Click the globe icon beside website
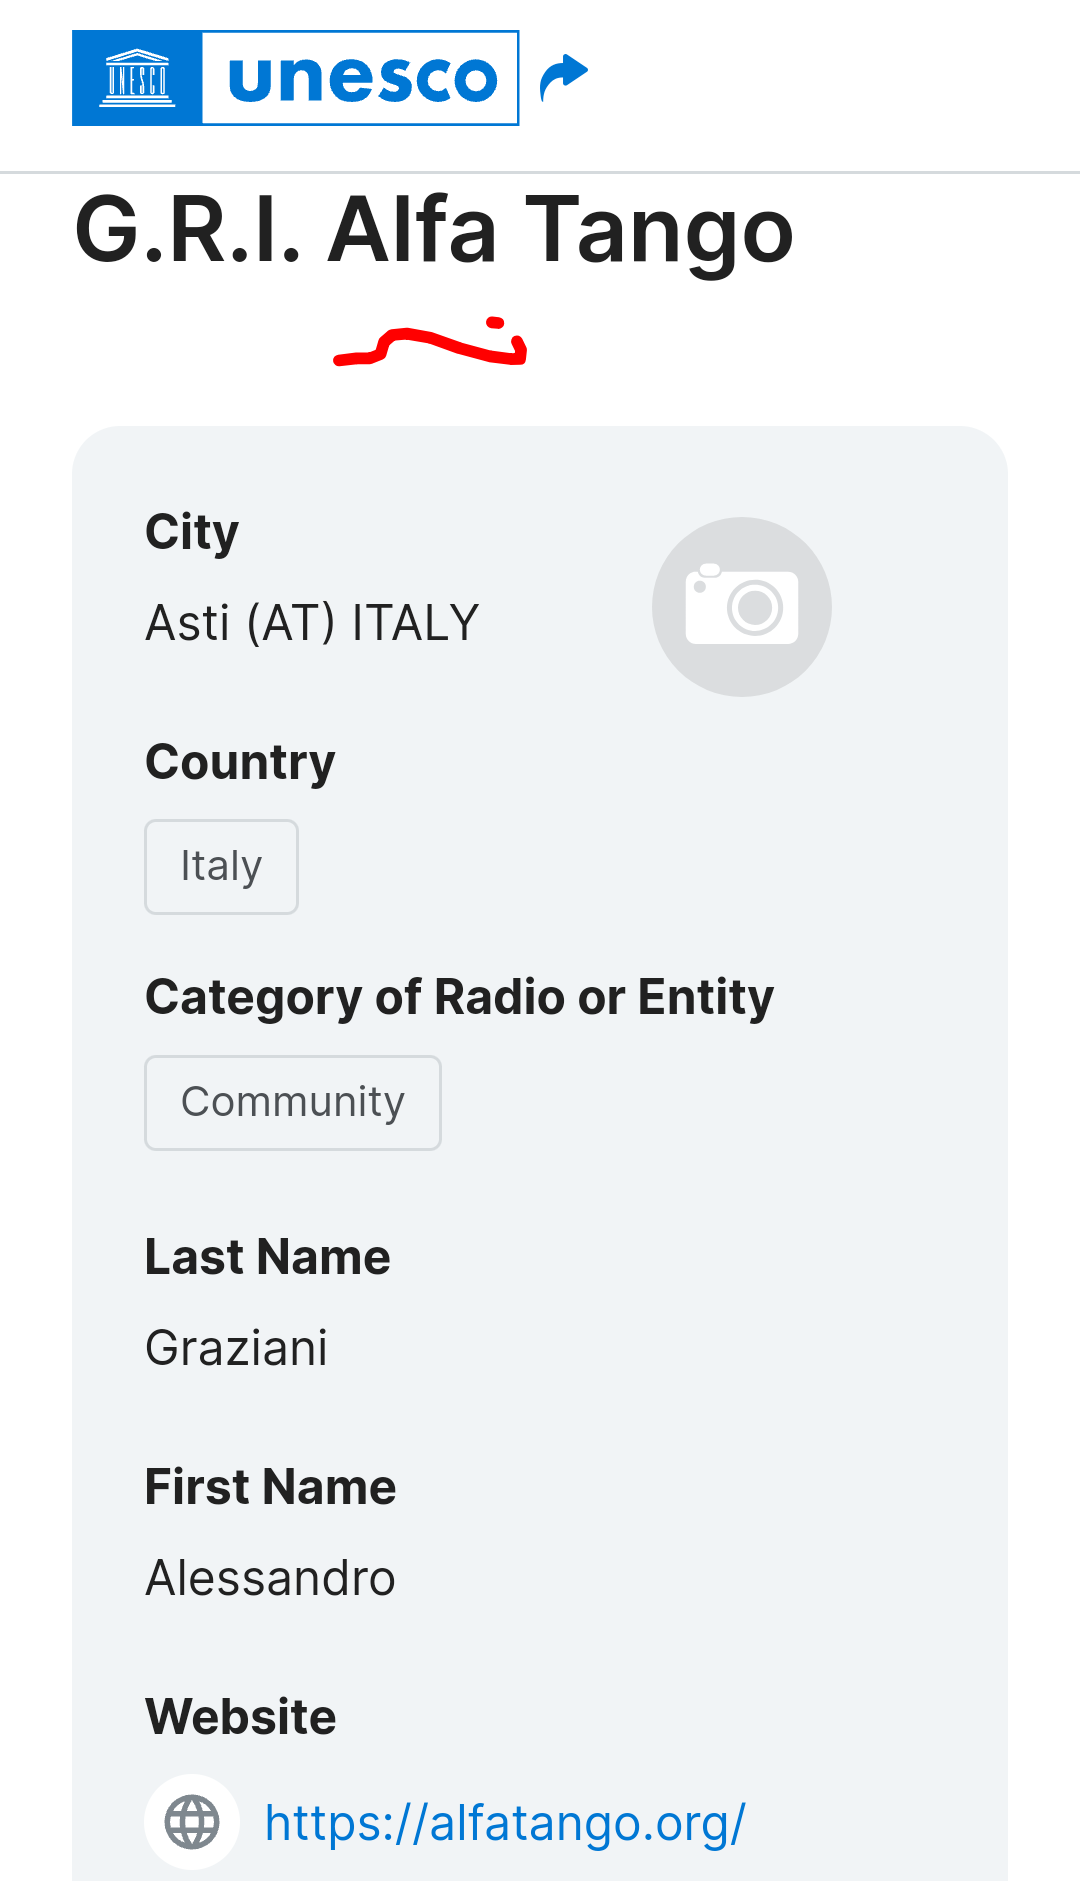Viewport: 1080px width, 1881px height. point(192,1822)
